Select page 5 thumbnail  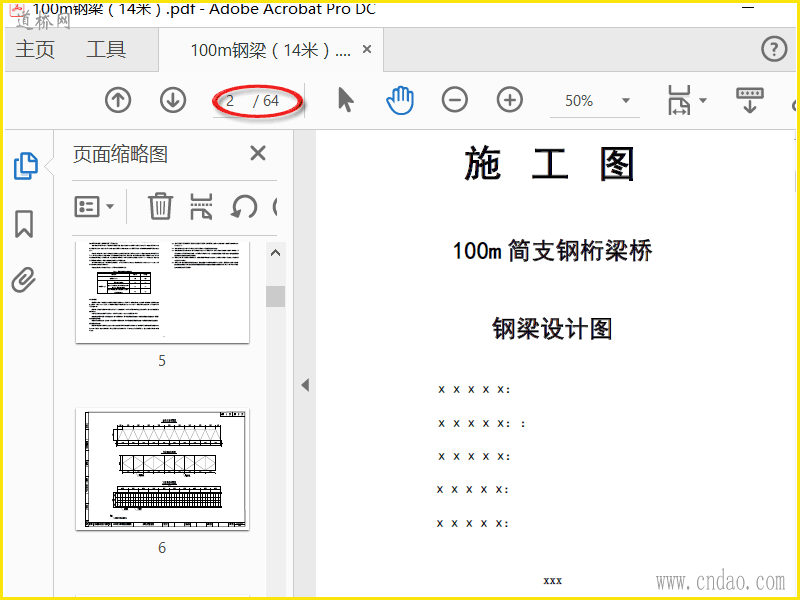162,292
